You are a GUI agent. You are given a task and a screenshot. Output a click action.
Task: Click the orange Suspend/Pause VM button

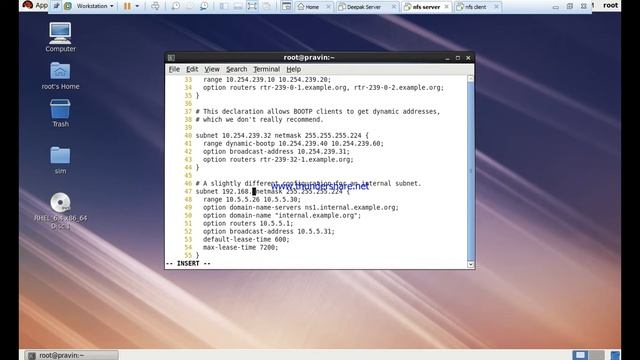pos(127,6)
